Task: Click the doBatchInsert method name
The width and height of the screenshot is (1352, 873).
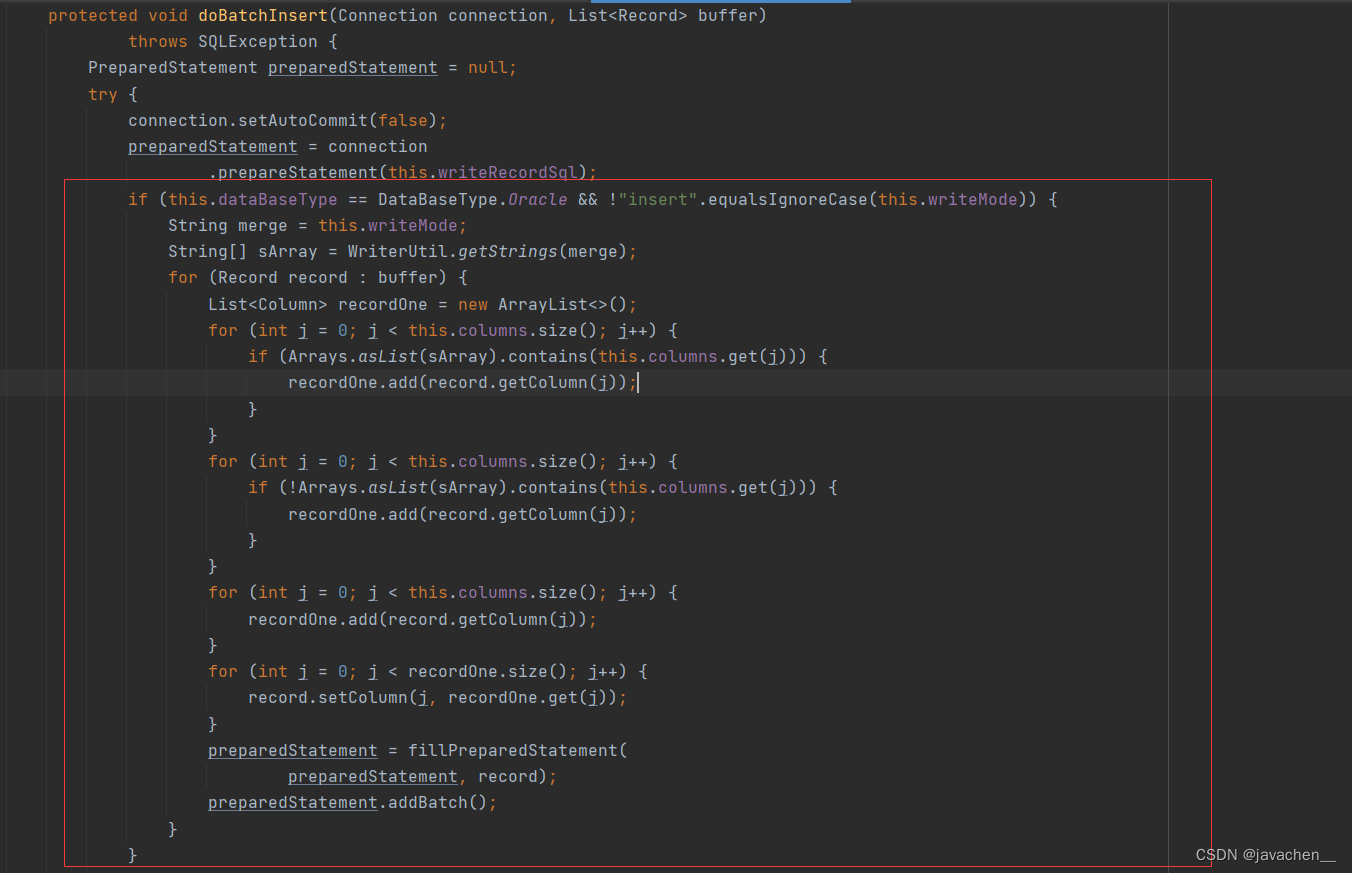Action: [261, 15]
